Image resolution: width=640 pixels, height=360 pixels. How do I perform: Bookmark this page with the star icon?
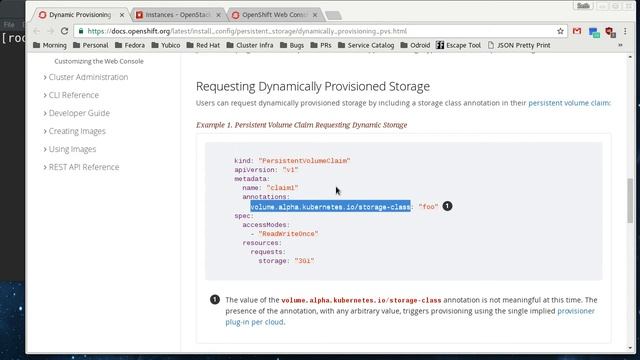point(560,31)
